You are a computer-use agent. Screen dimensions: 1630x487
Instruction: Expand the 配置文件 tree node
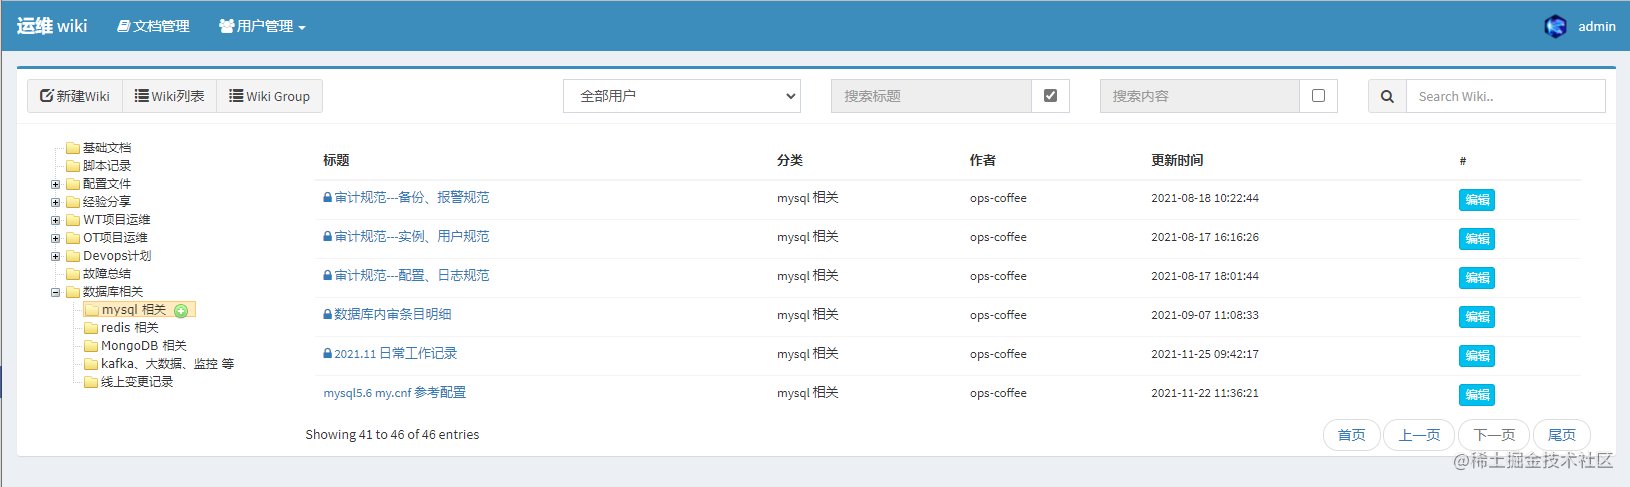[56, 184]
